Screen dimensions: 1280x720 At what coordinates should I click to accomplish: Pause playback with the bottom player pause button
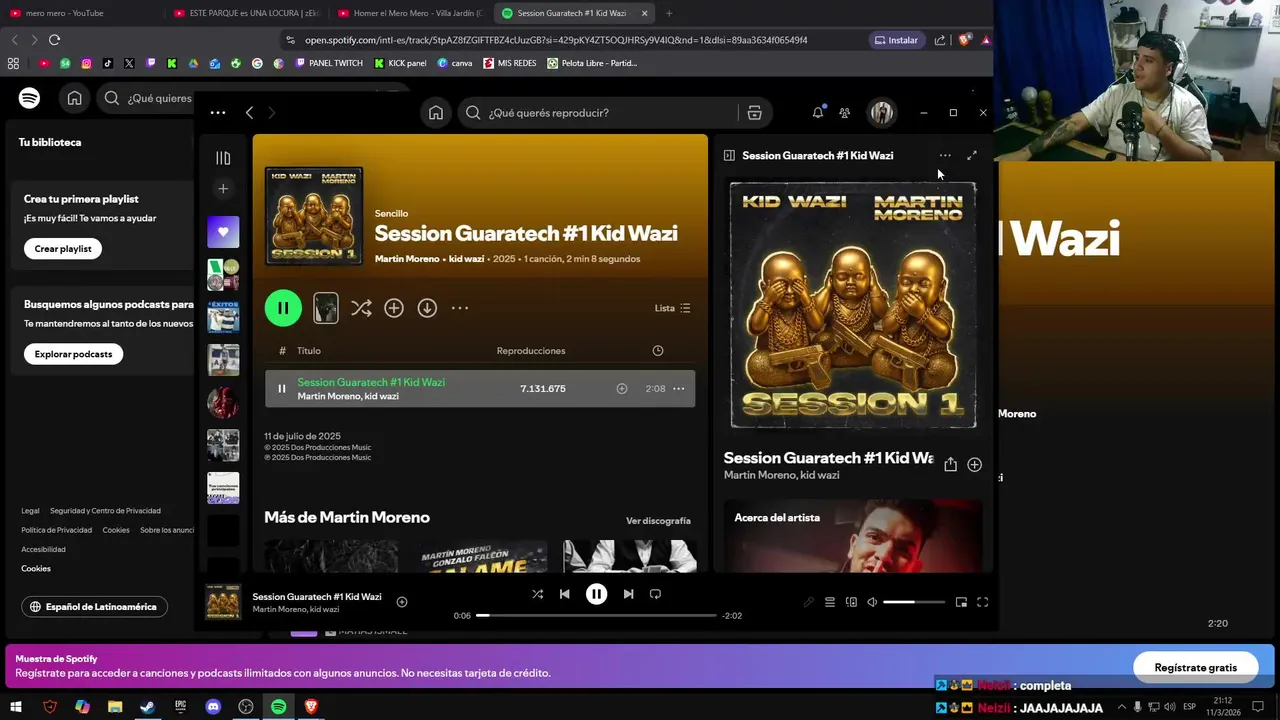click(x=596, y=594)
